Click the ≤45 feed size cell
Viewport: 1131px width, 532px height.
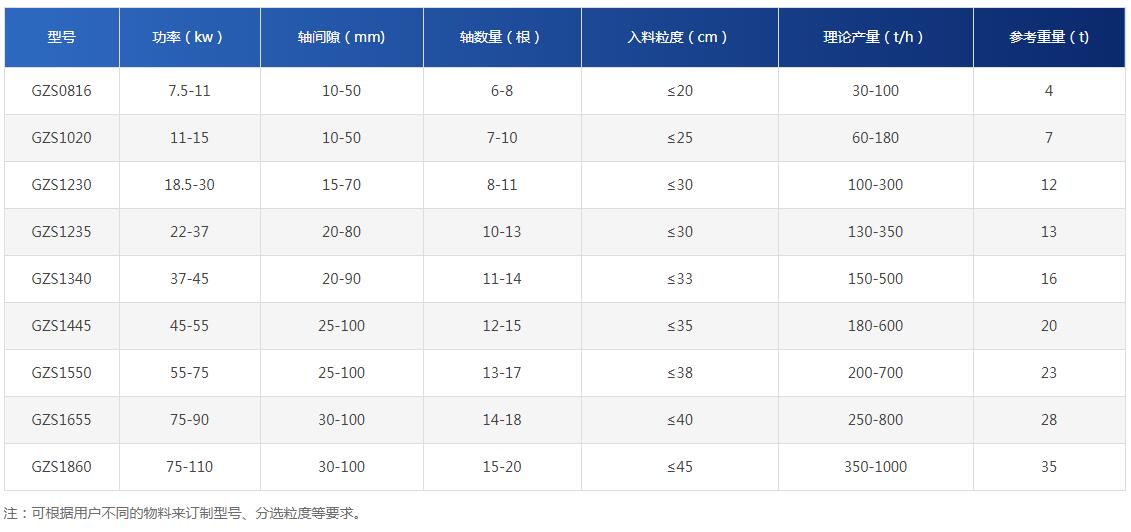coord(679,466)
